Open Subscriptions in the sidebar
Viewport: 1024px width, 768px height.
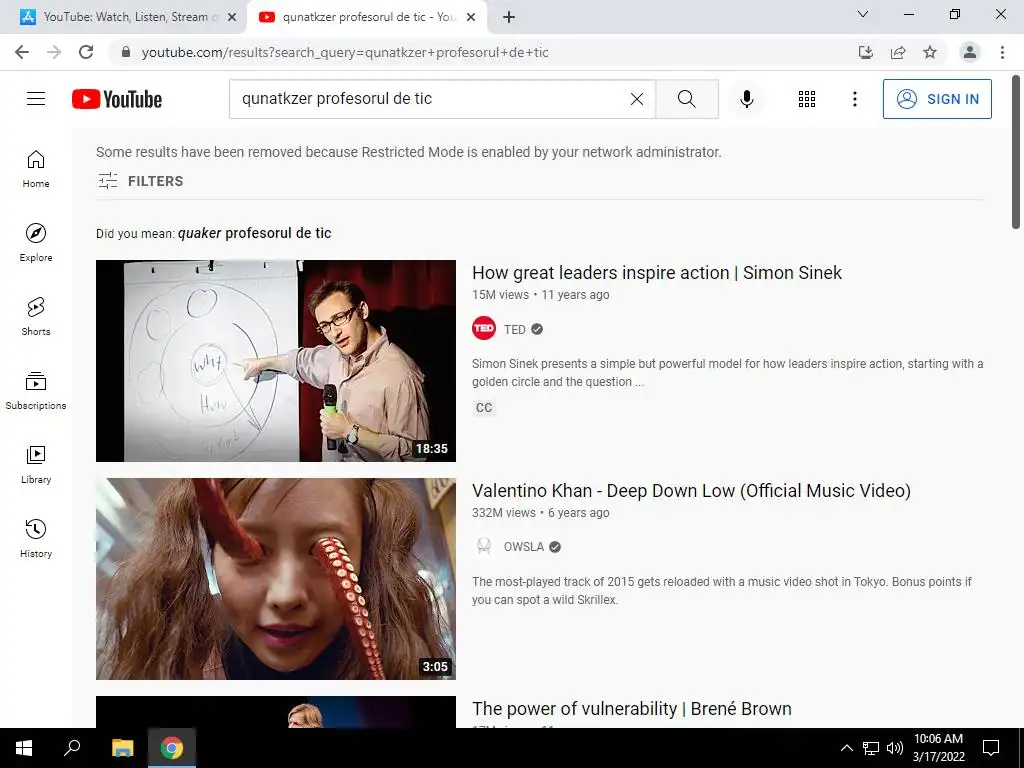tap(36, 391)
